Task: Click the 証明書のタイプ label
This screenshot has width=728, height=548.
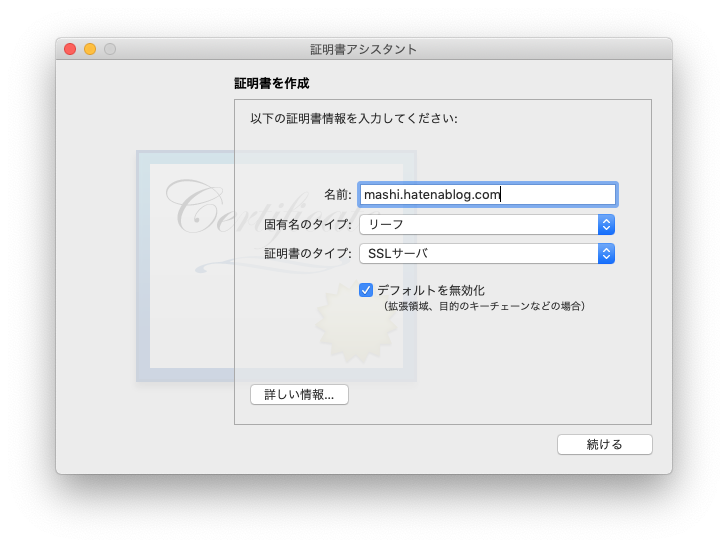Action: (x=308, y=254)
